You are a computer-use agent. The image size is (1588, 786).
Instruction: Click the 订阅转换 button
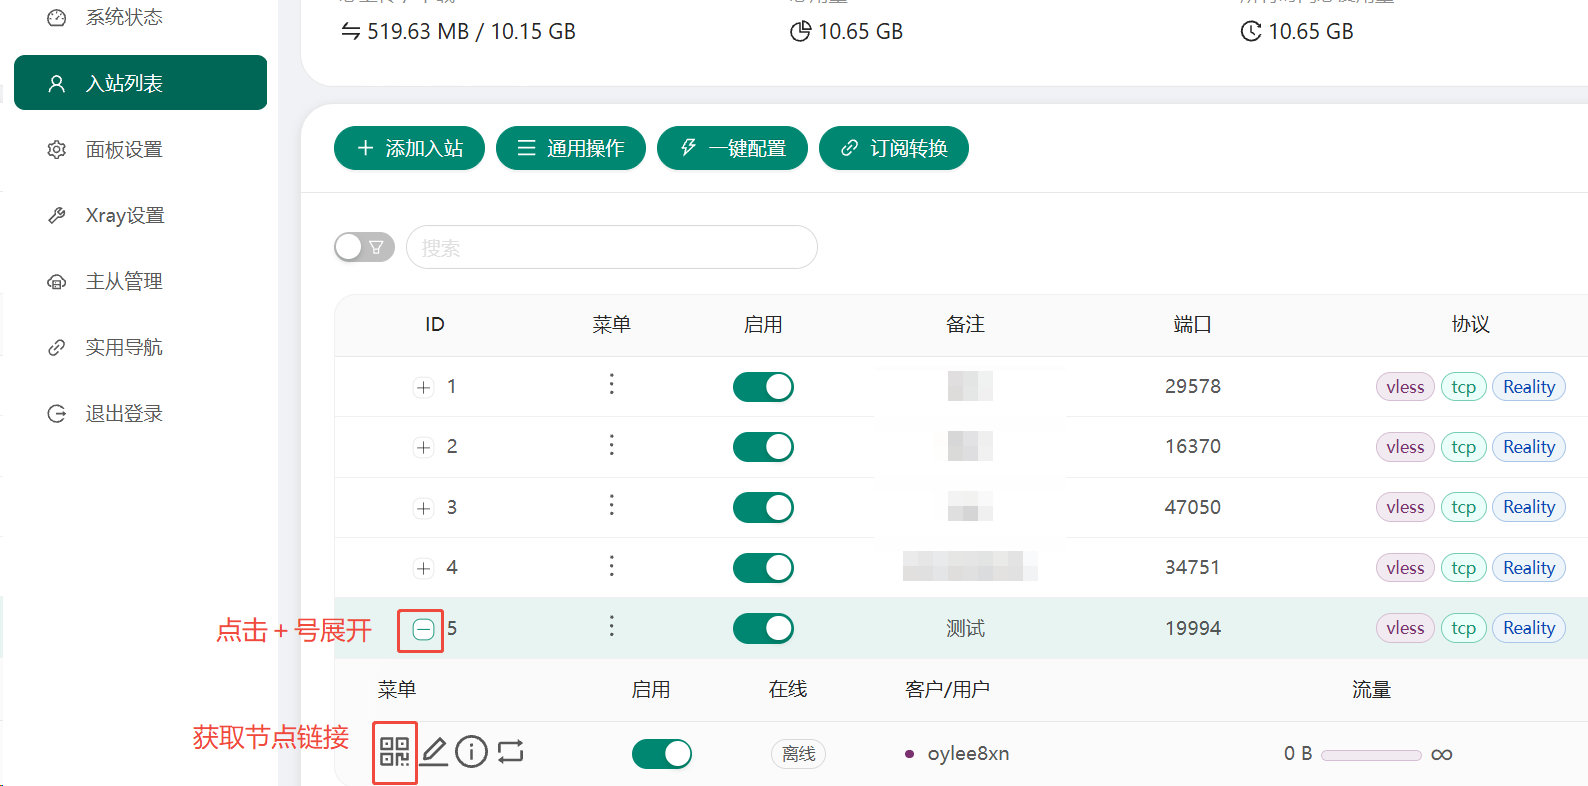pos(894,148)
